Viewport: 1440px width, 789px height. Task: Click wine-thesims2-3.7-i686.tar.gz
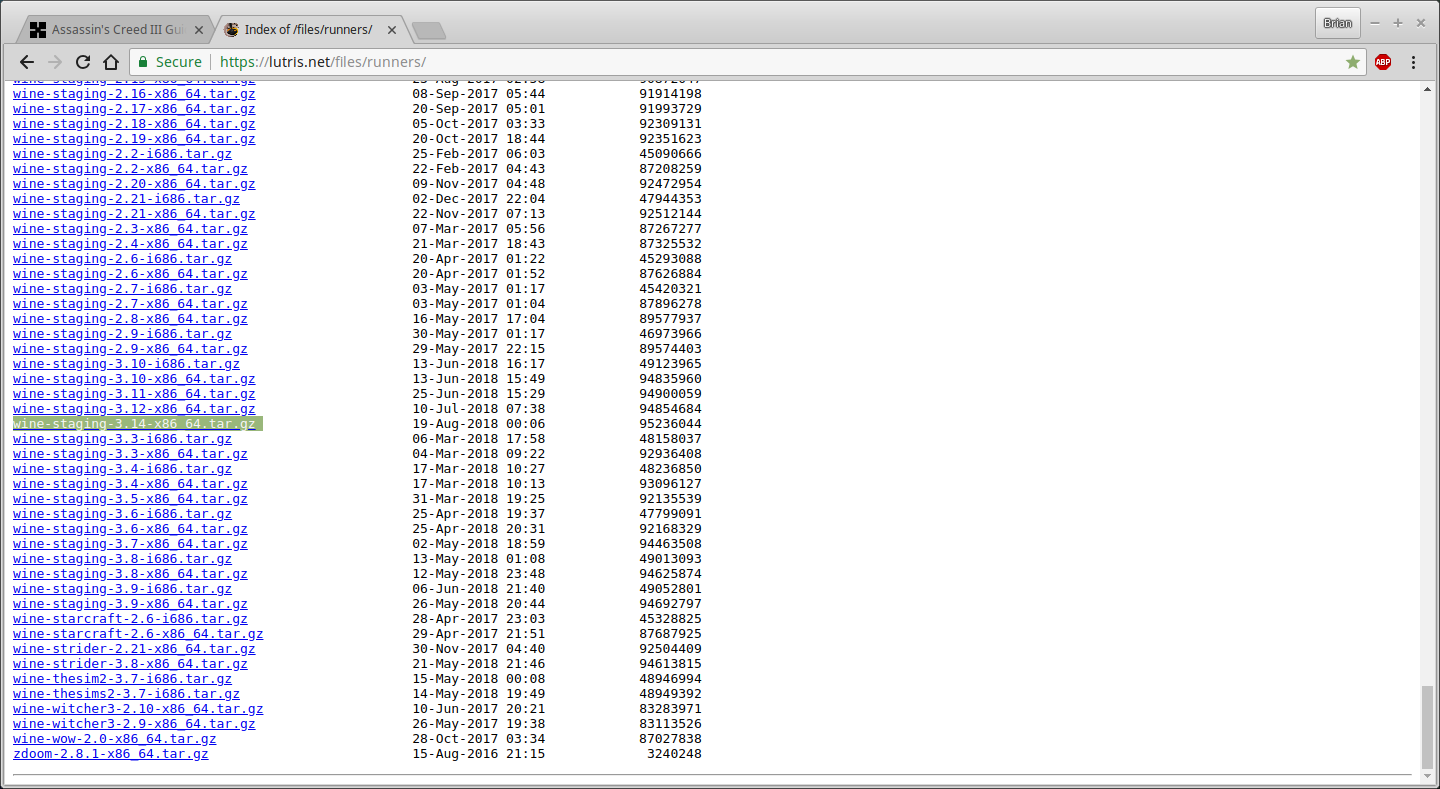click(126, 694)
